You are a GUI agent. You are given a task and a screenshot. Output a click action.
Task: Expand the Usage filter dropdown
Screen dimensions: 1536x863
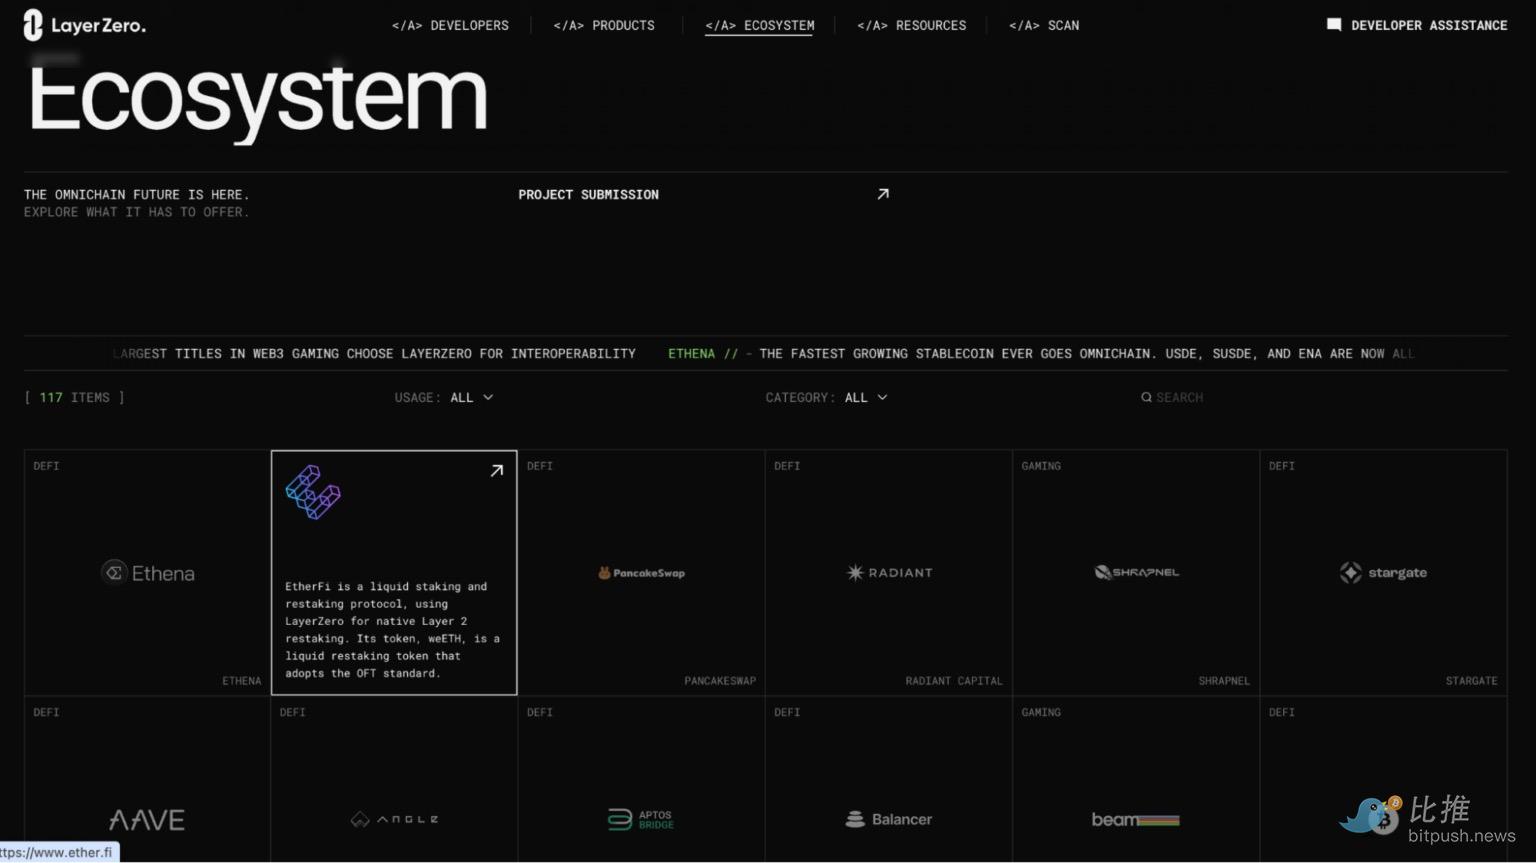[x=470, y=398]
